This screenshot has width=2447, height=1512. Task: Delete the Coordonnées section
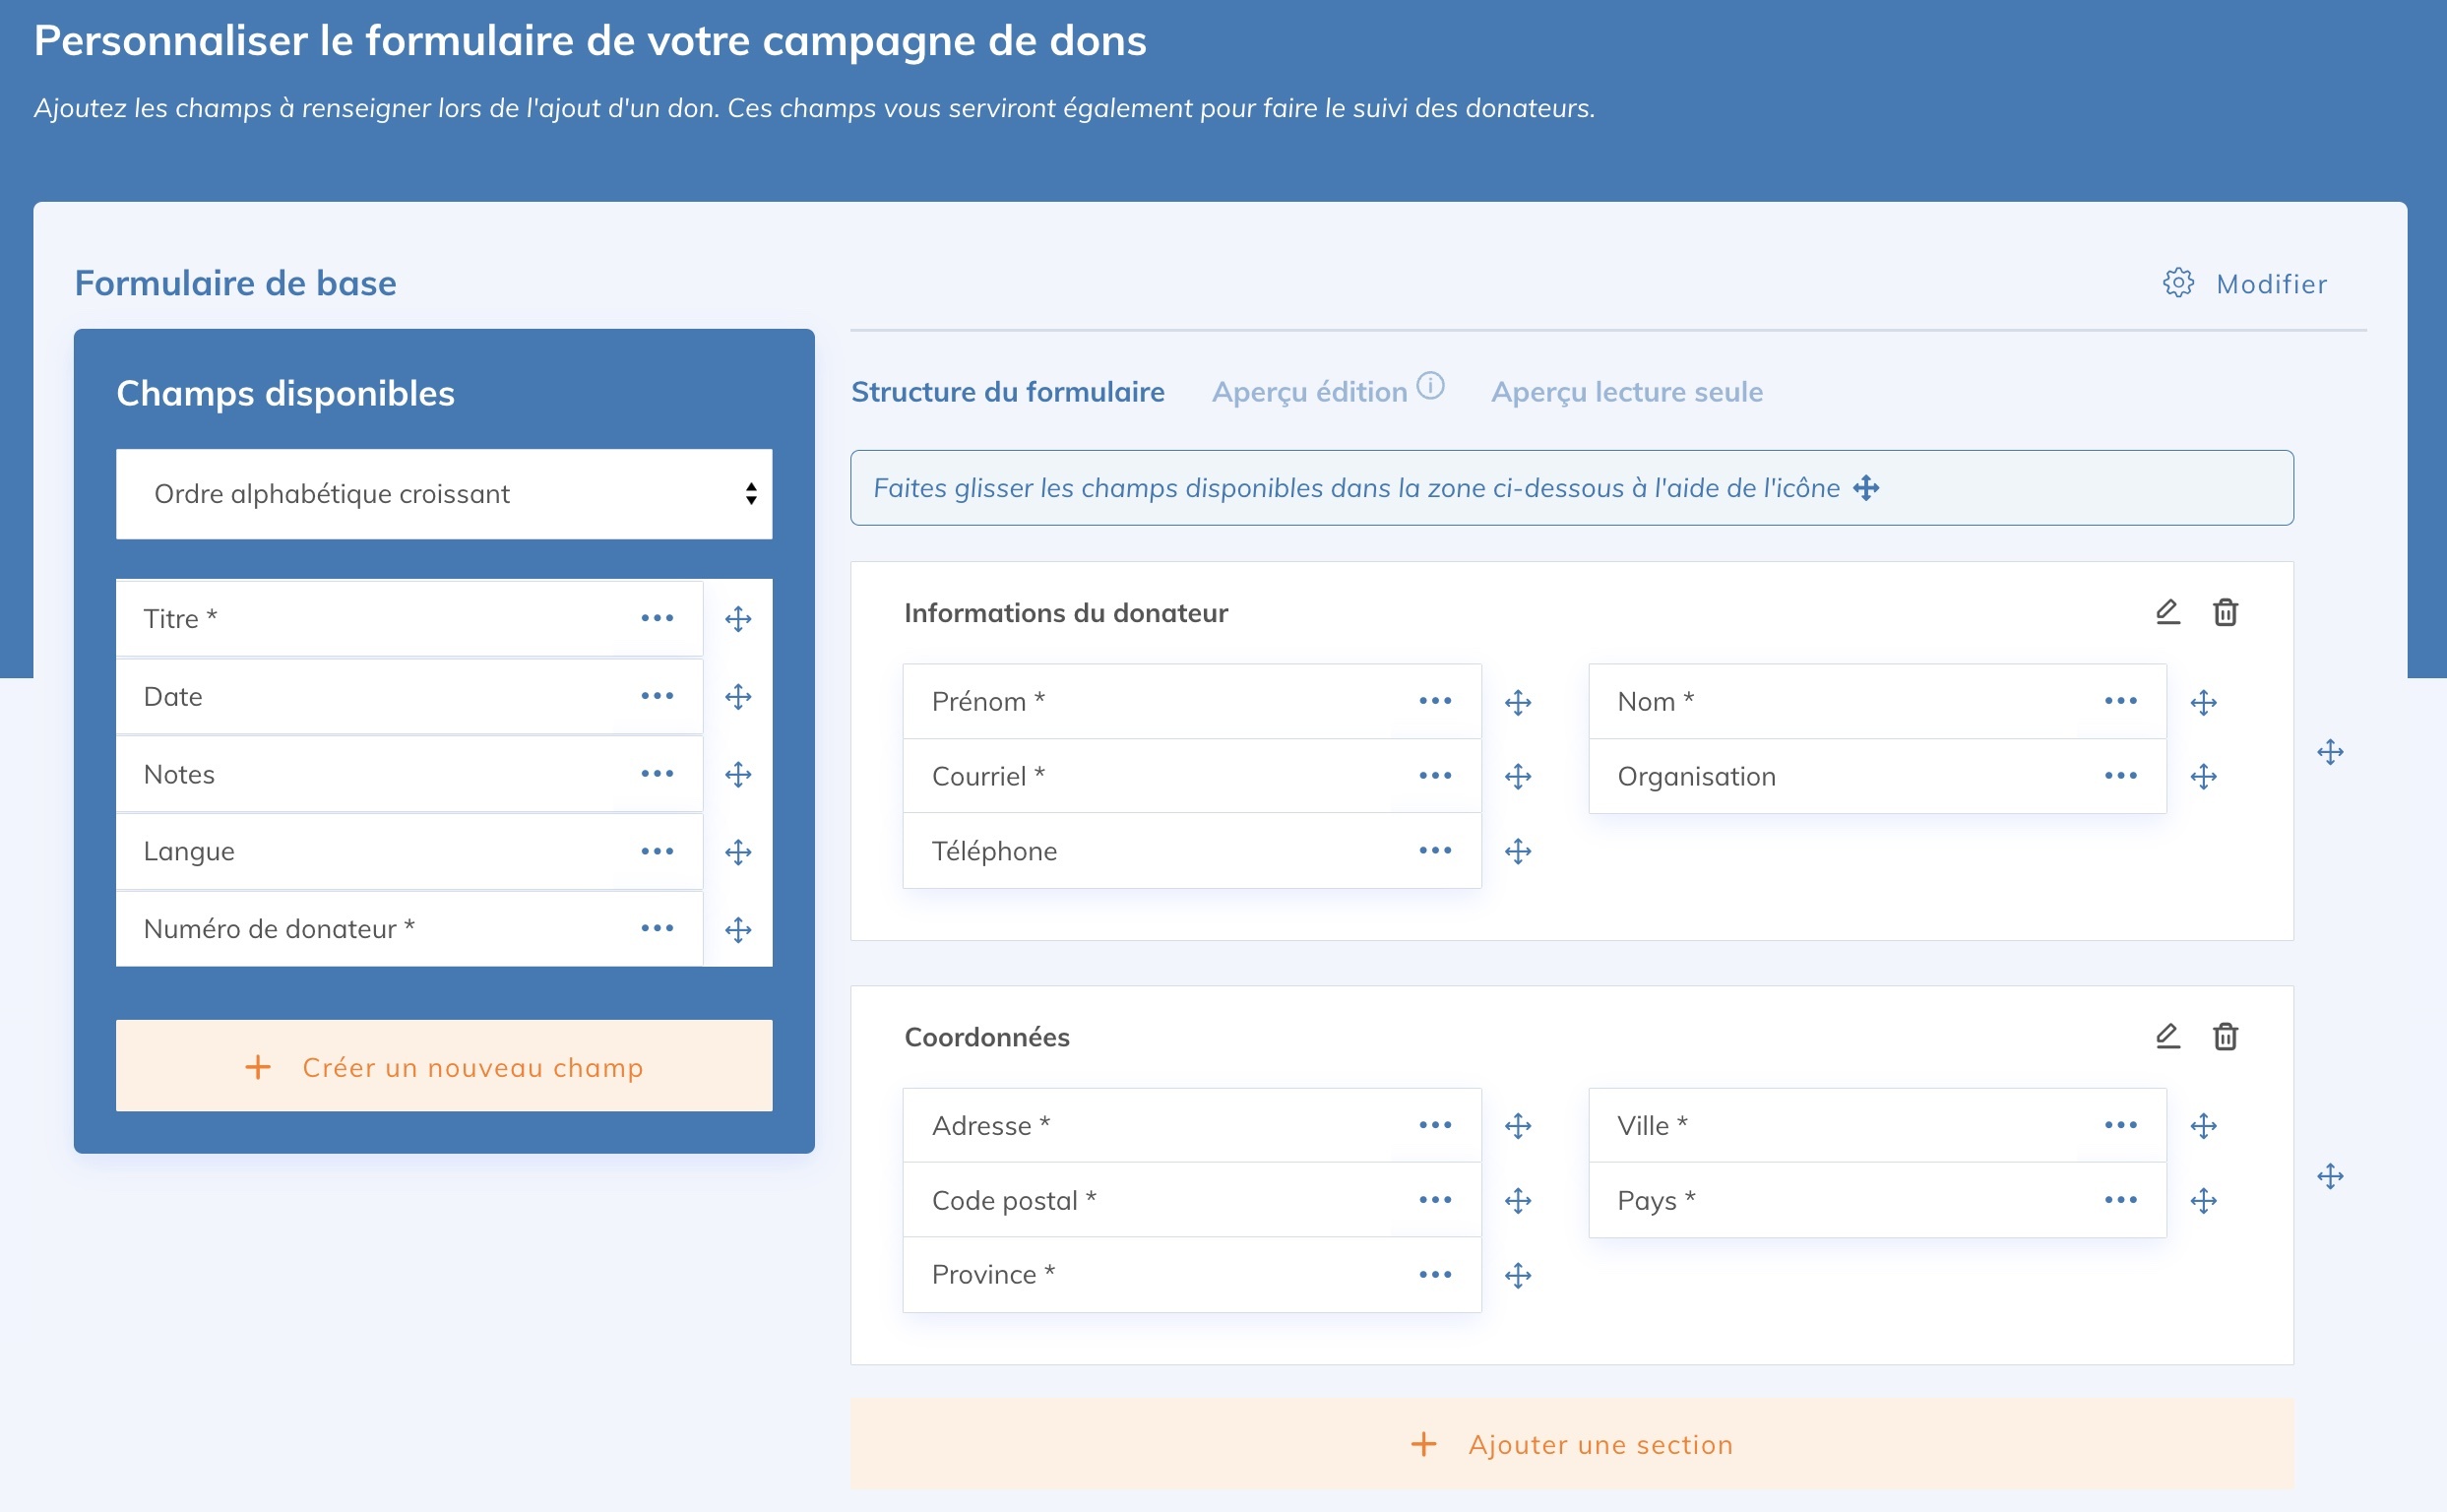click(2224, 1037)
